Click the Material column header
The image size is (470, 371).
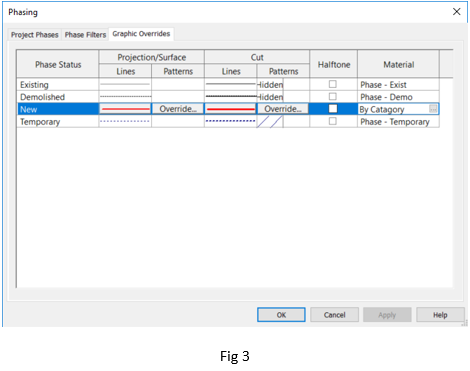click(x=398, y=64)
